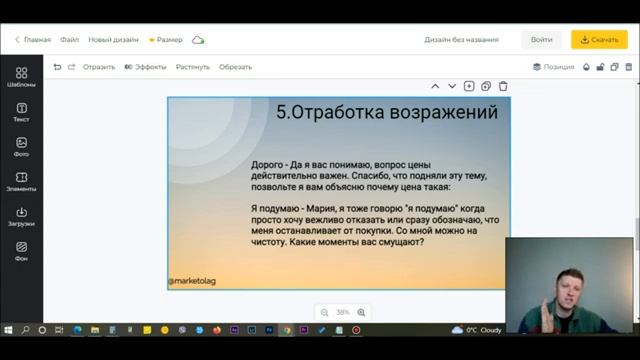
Task: Click the vertical scrollbar thumb at right
Action: coord(637,234)
